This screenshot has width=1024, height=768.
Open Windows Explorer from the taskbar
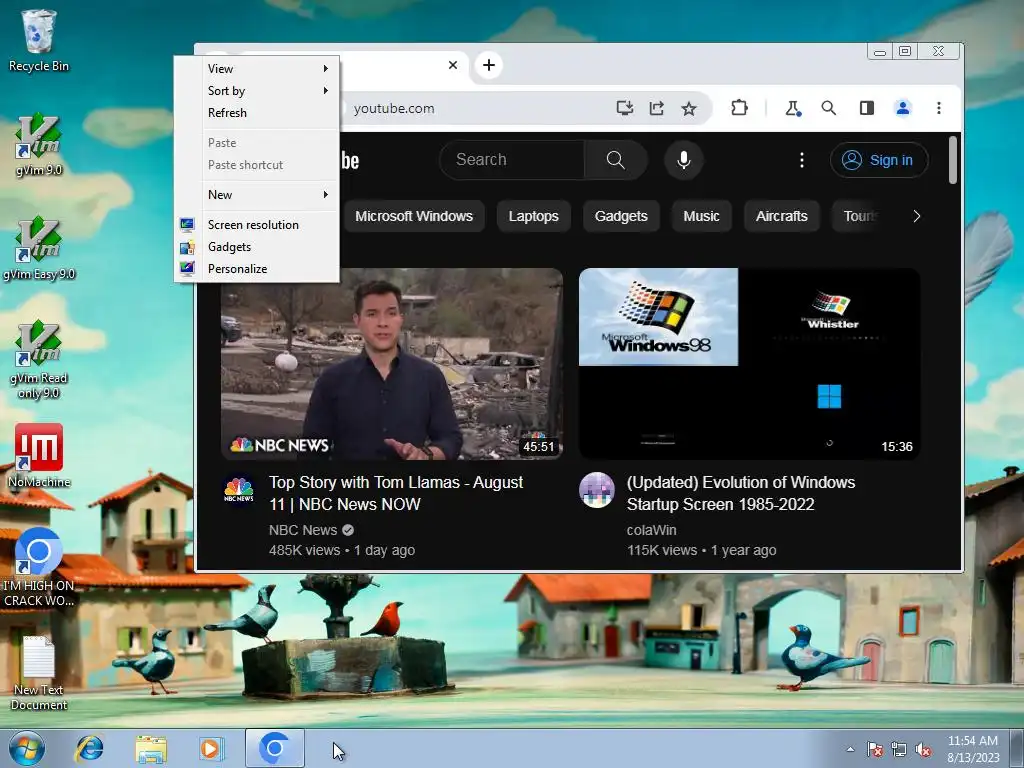click(151, 748)
